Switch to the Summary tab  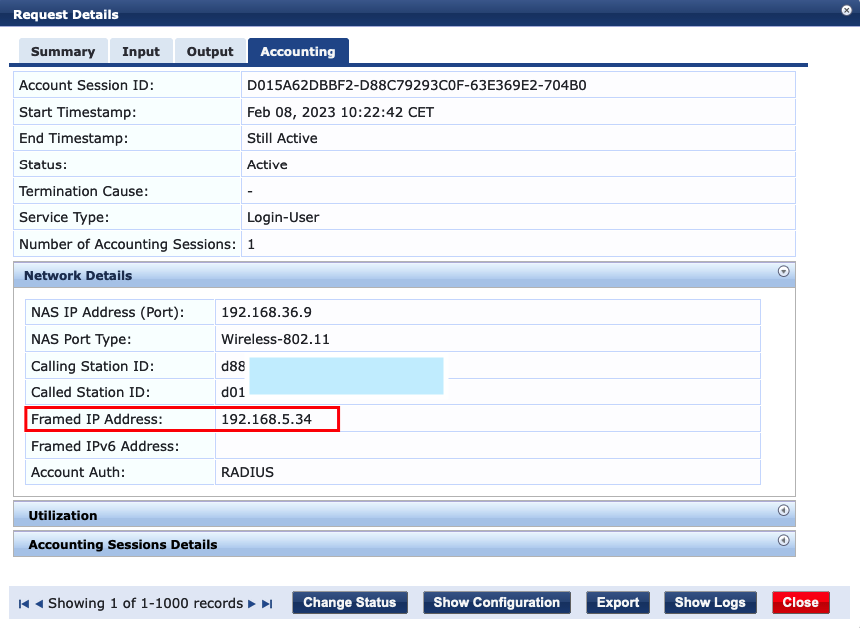(63, 50)
